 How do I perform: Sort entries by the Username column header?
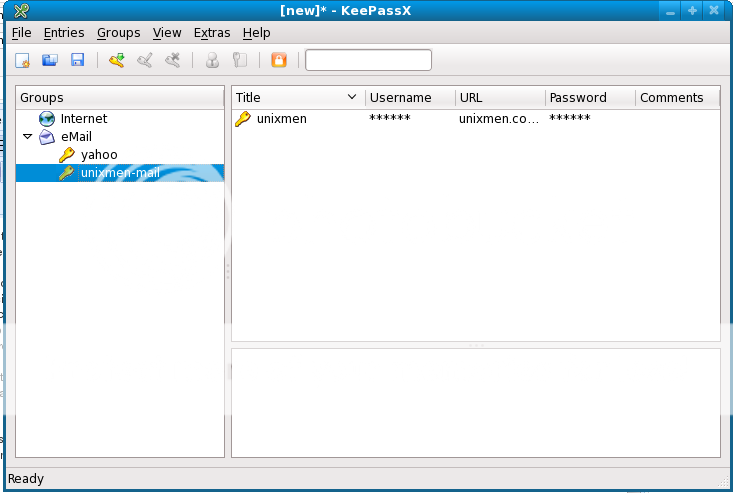click(x=410, y=98)
